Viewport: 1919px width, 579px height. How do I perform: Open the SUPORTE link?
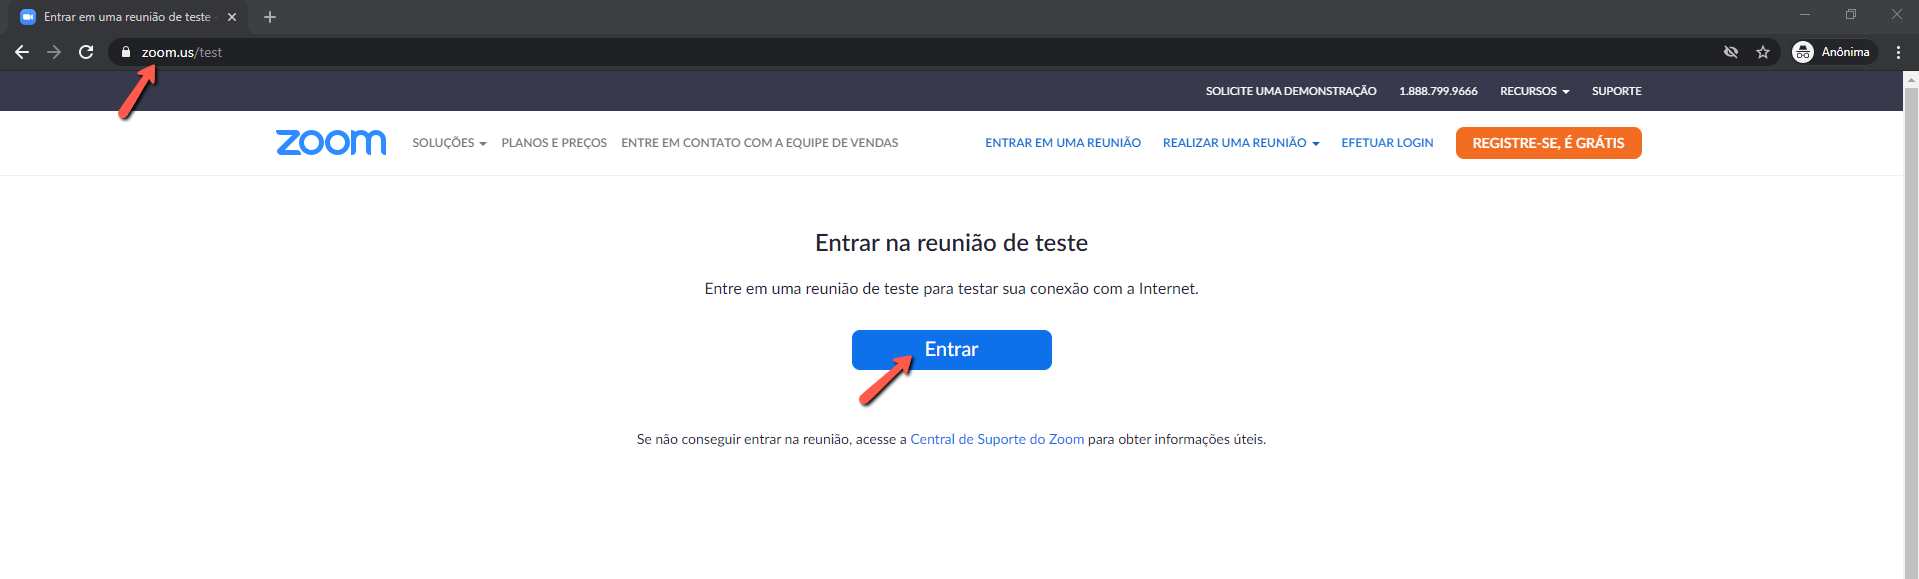coord(1617,91)
